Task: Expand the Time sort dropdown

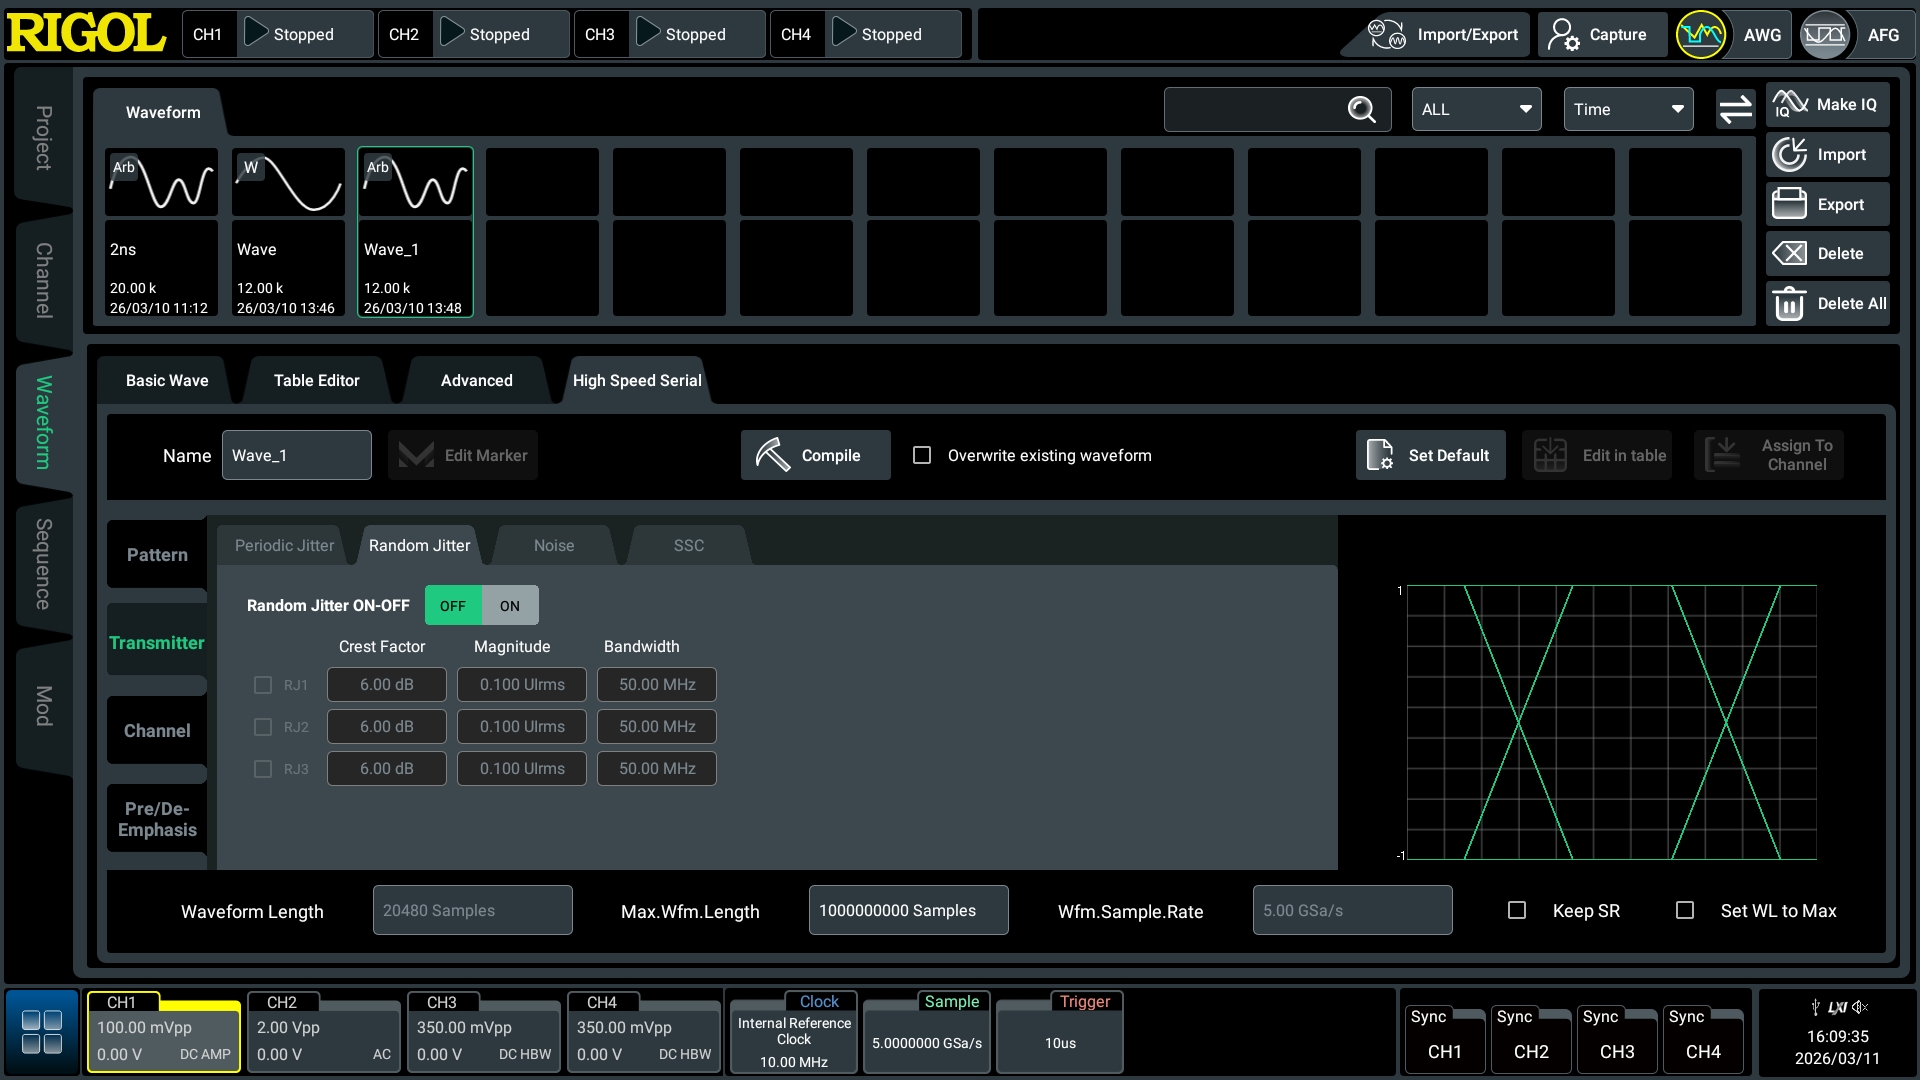Action: tap(1628, 110)
